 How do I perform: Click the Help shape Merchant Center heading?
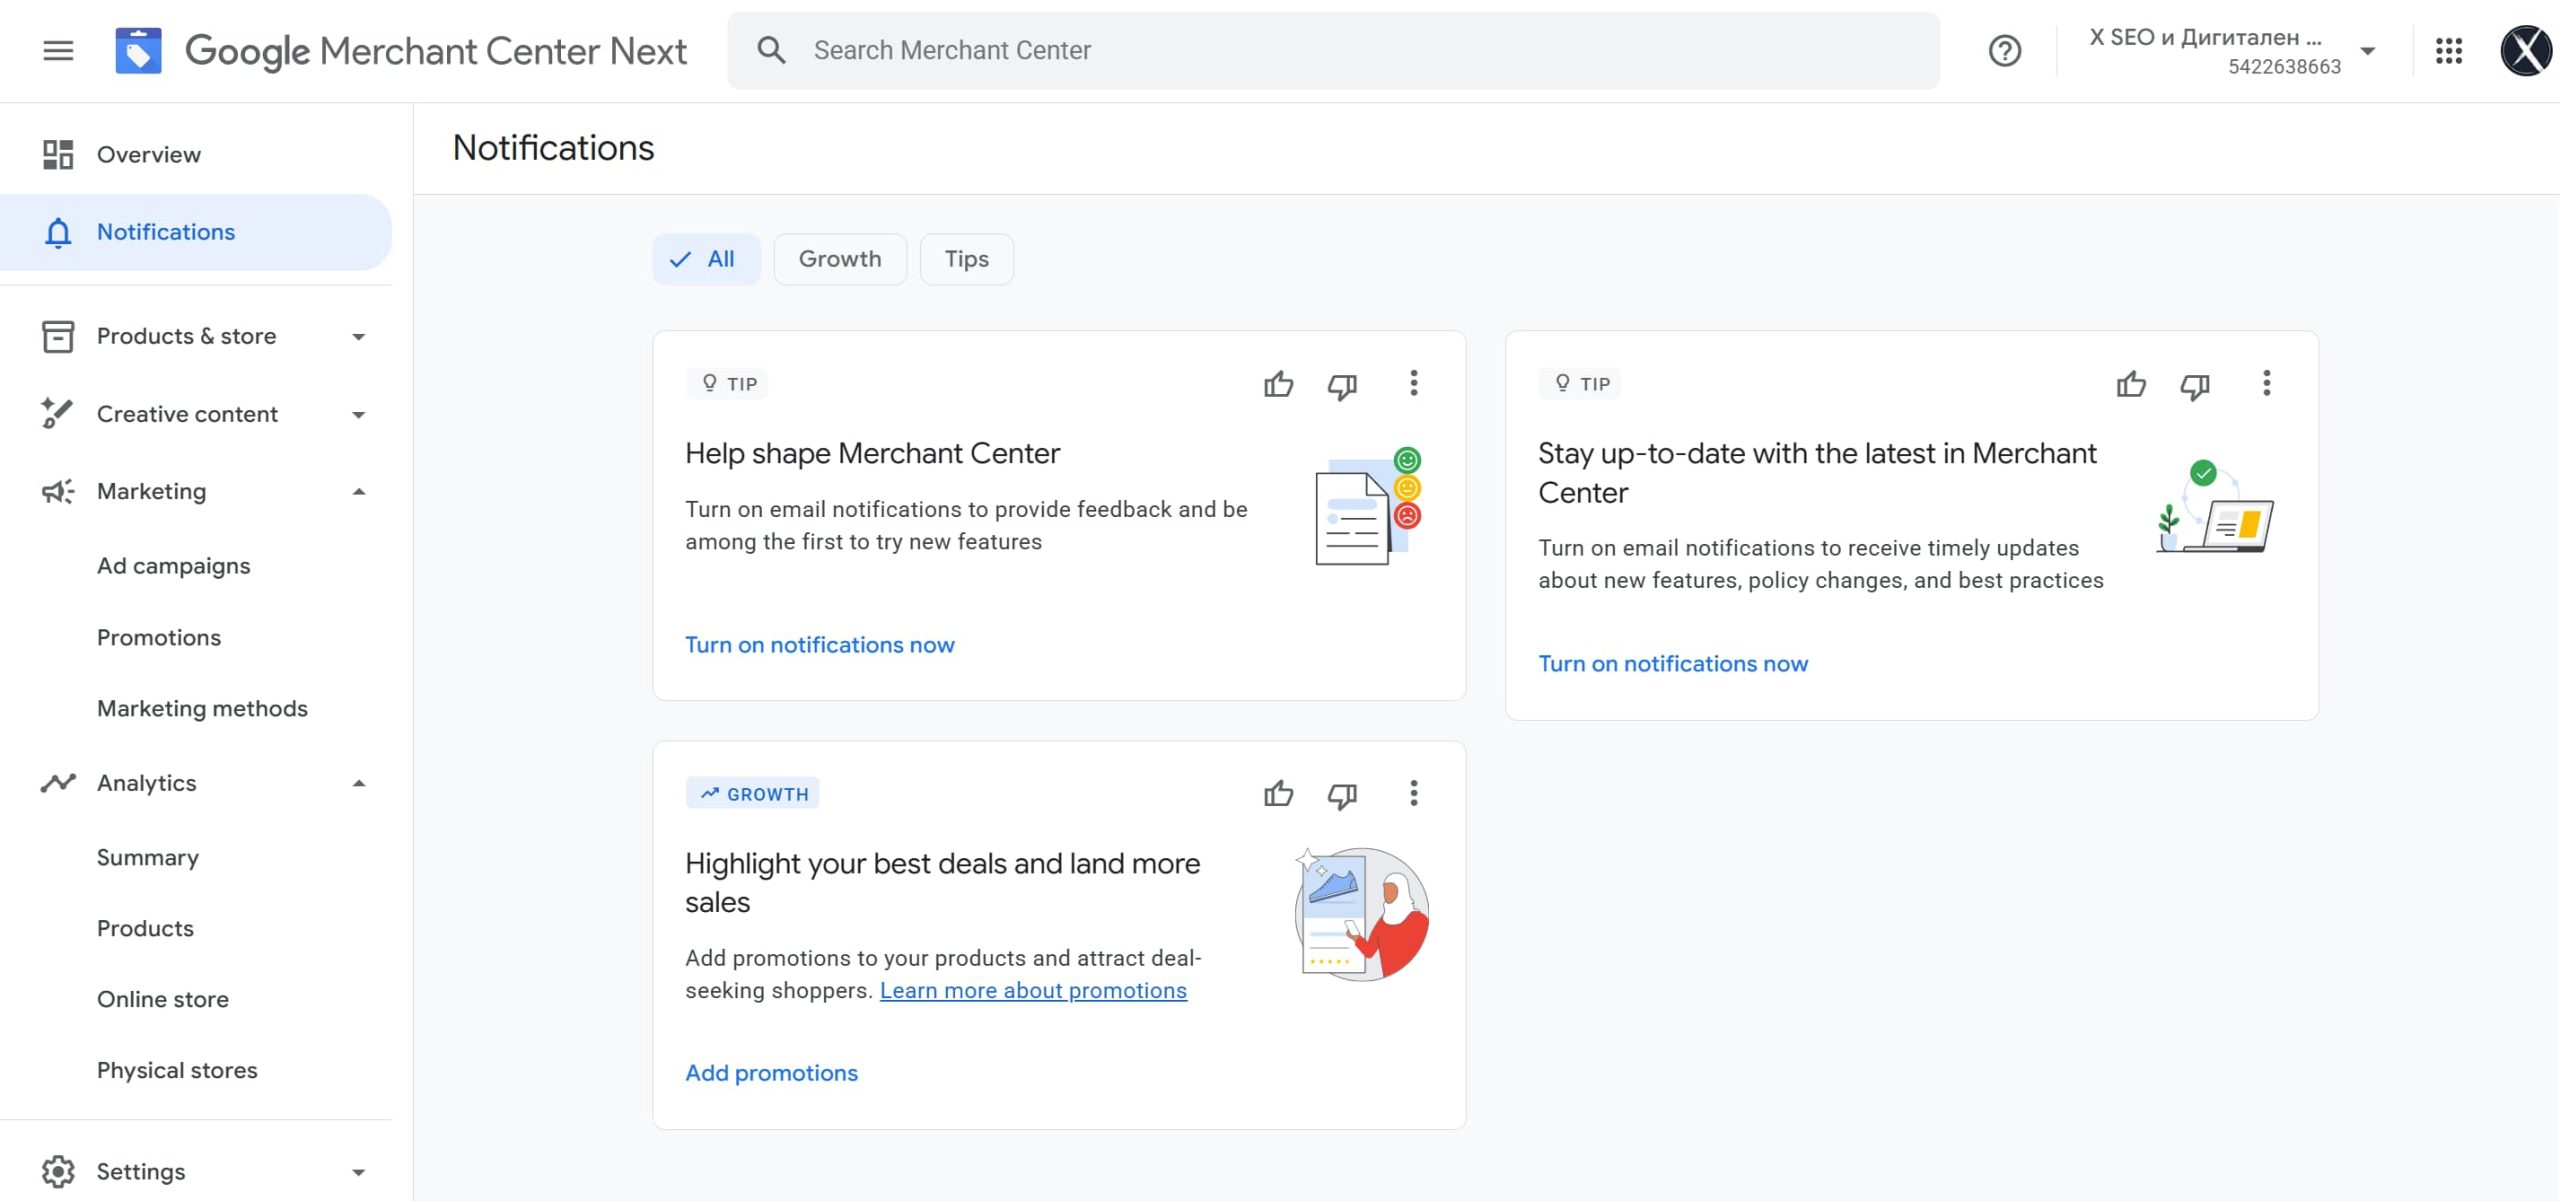872,454
